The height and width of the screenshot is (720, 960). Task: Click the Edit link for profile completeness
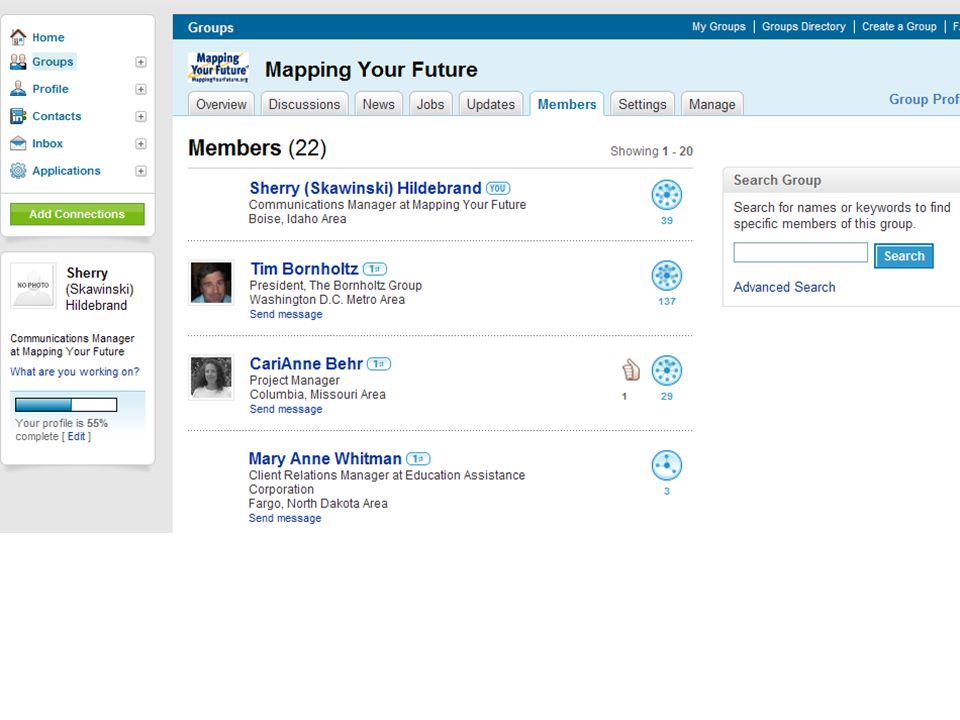point(77,437)
